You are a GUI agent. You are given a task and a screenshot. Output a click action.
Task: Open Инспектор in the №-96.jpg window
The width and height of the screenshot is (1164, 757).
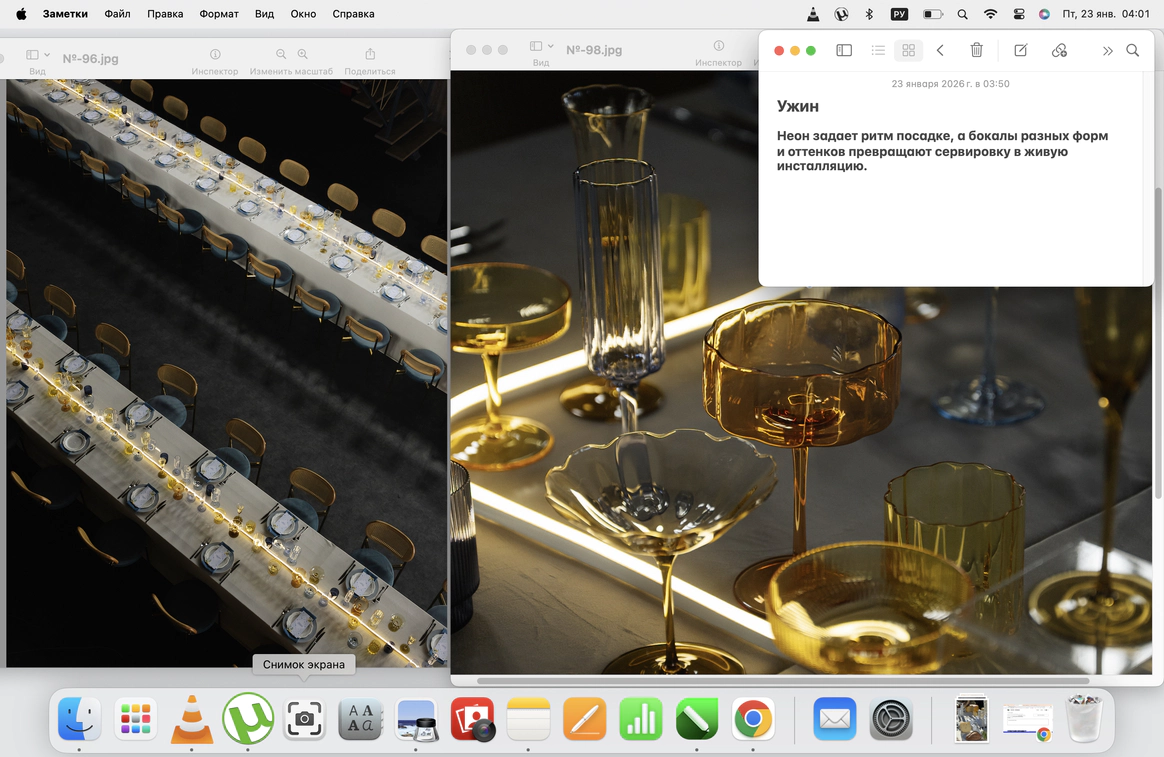(x=215, y=55)
